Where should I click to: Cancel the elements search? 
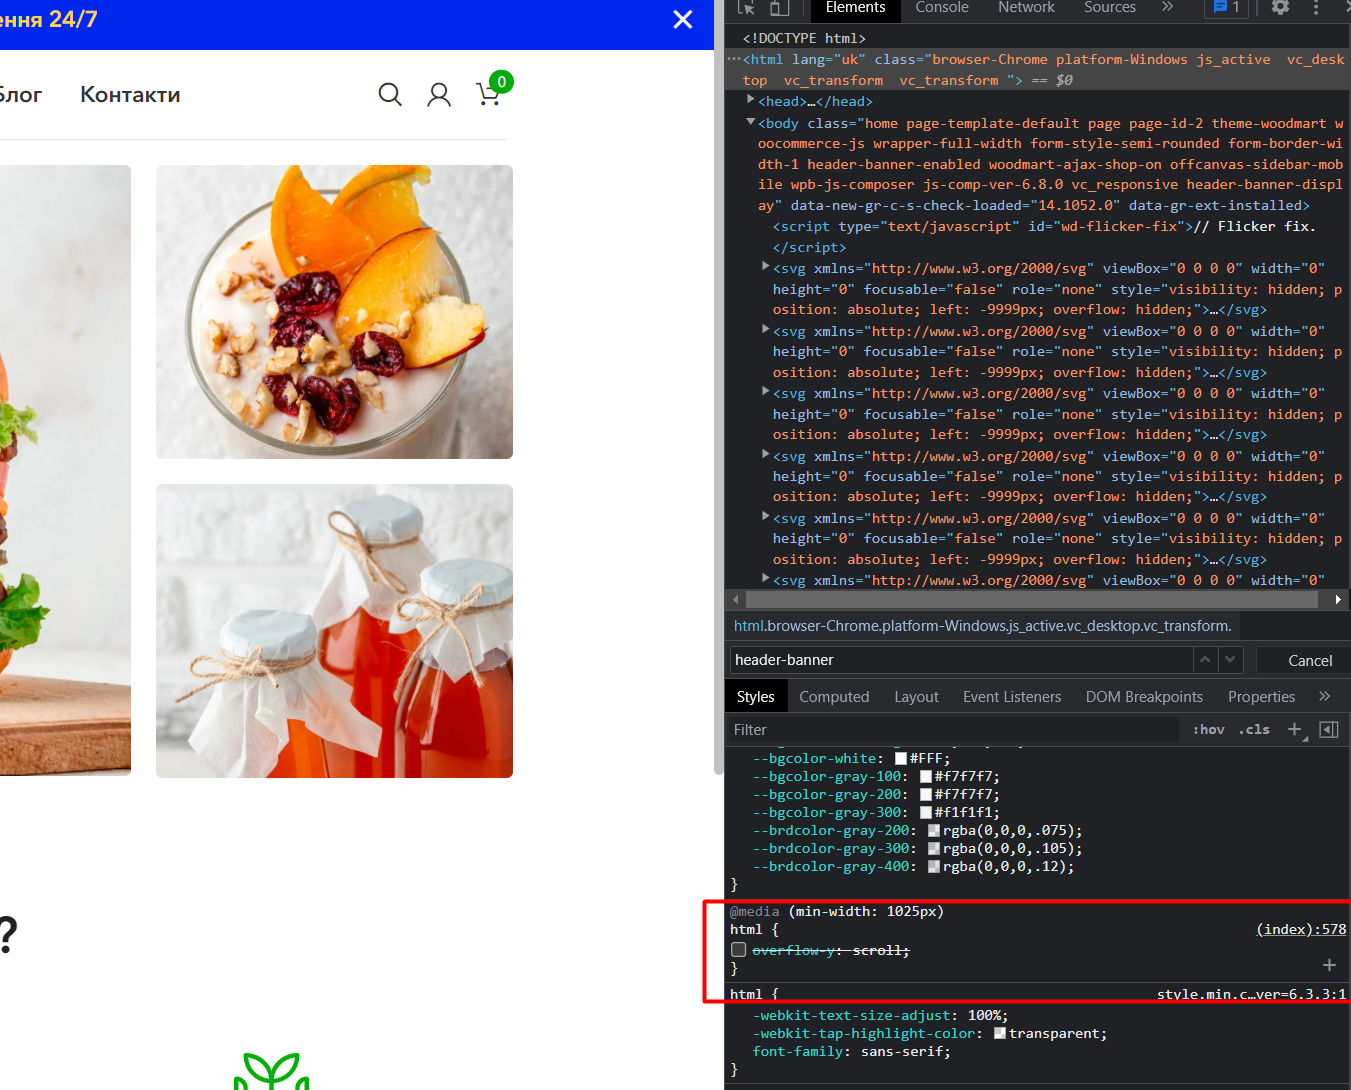[1310, 660]
